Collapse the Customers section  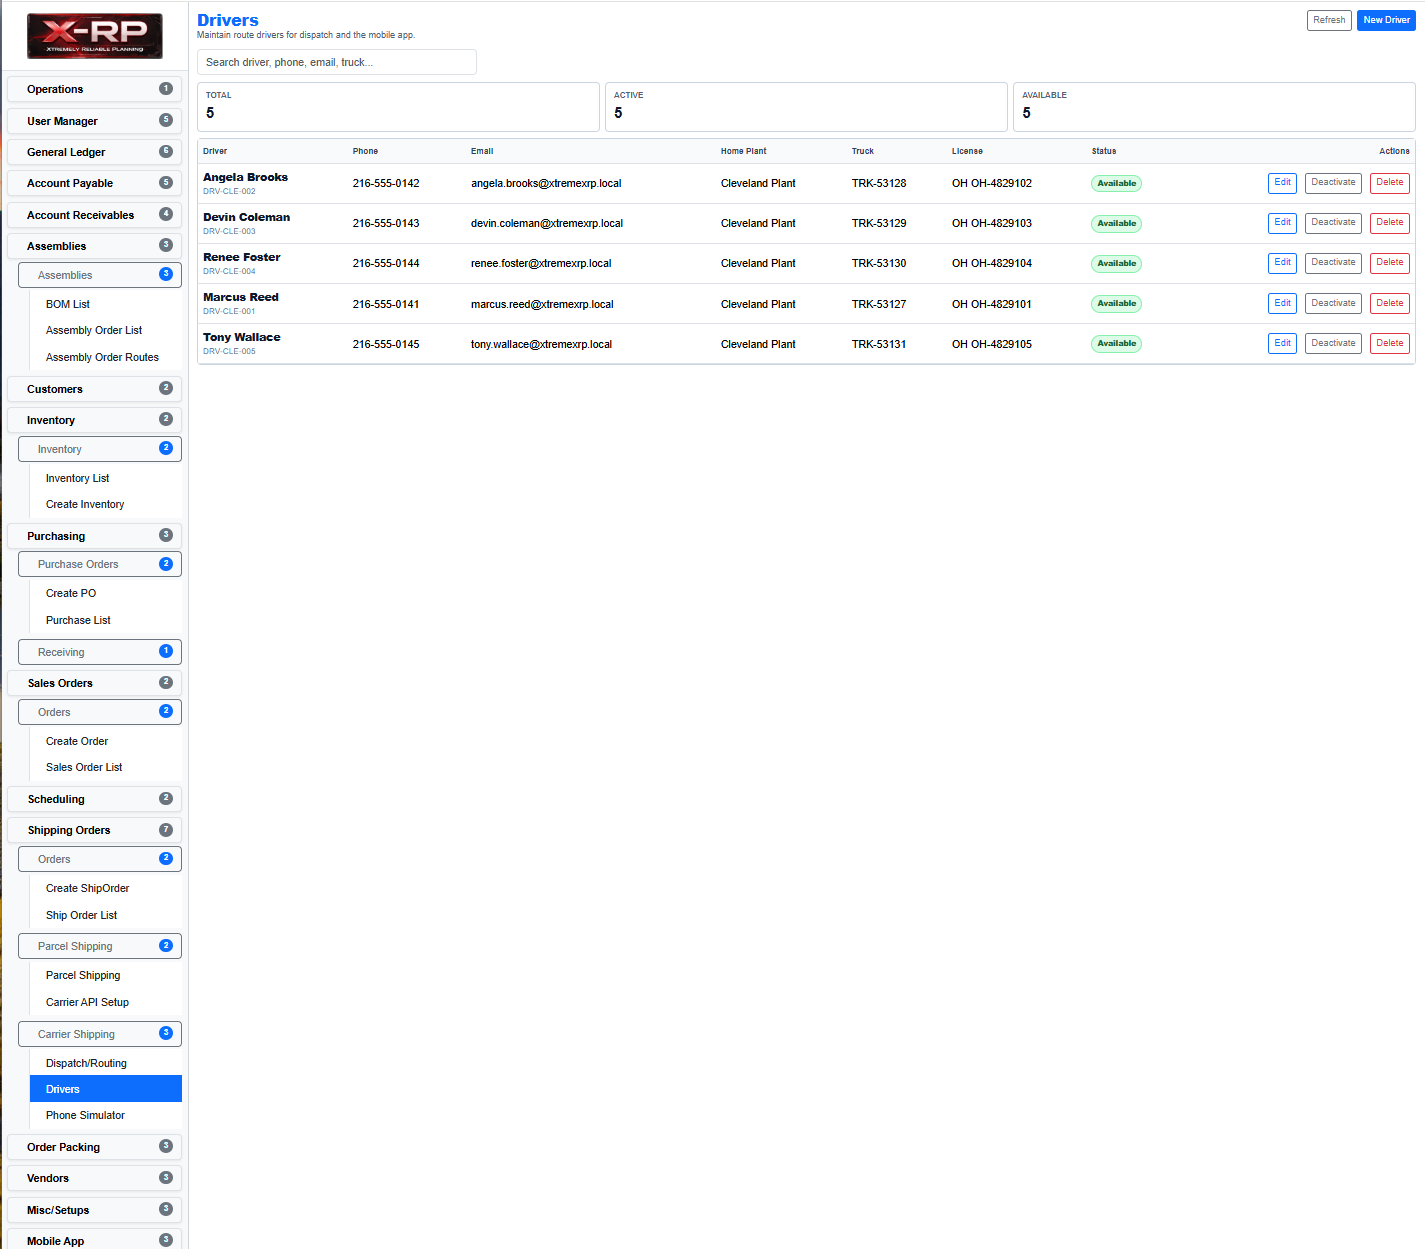coord(94,389)
